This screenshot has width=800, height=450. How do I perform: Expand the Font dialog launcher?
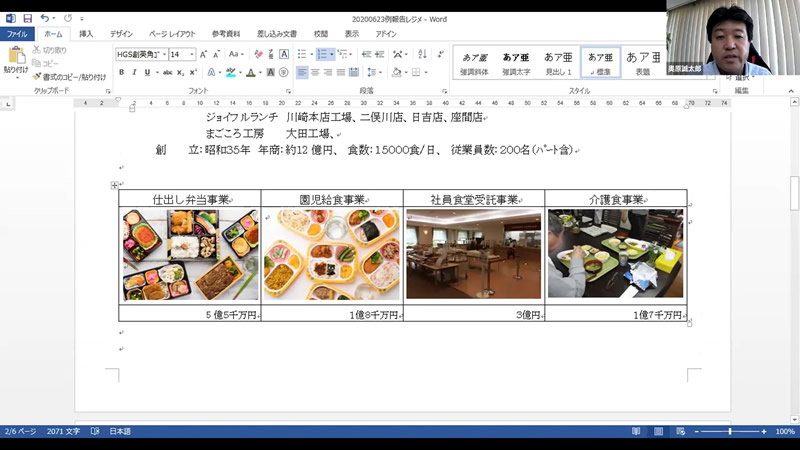tap(288, 91)
